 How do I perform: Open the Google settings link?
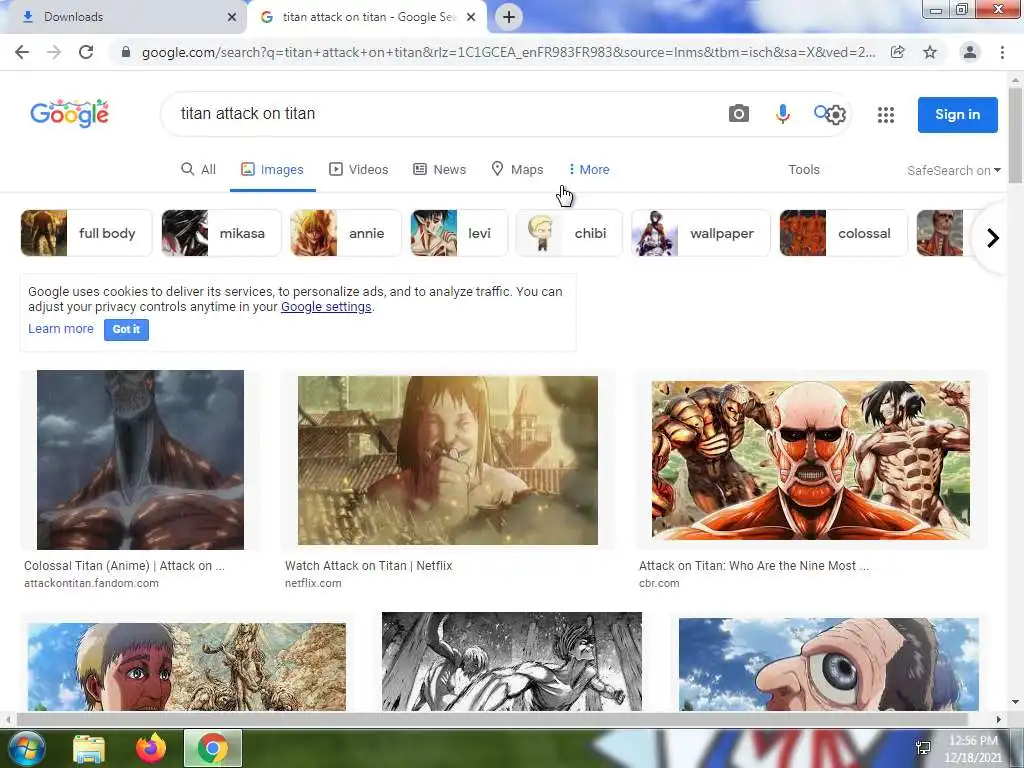(326, 307)
